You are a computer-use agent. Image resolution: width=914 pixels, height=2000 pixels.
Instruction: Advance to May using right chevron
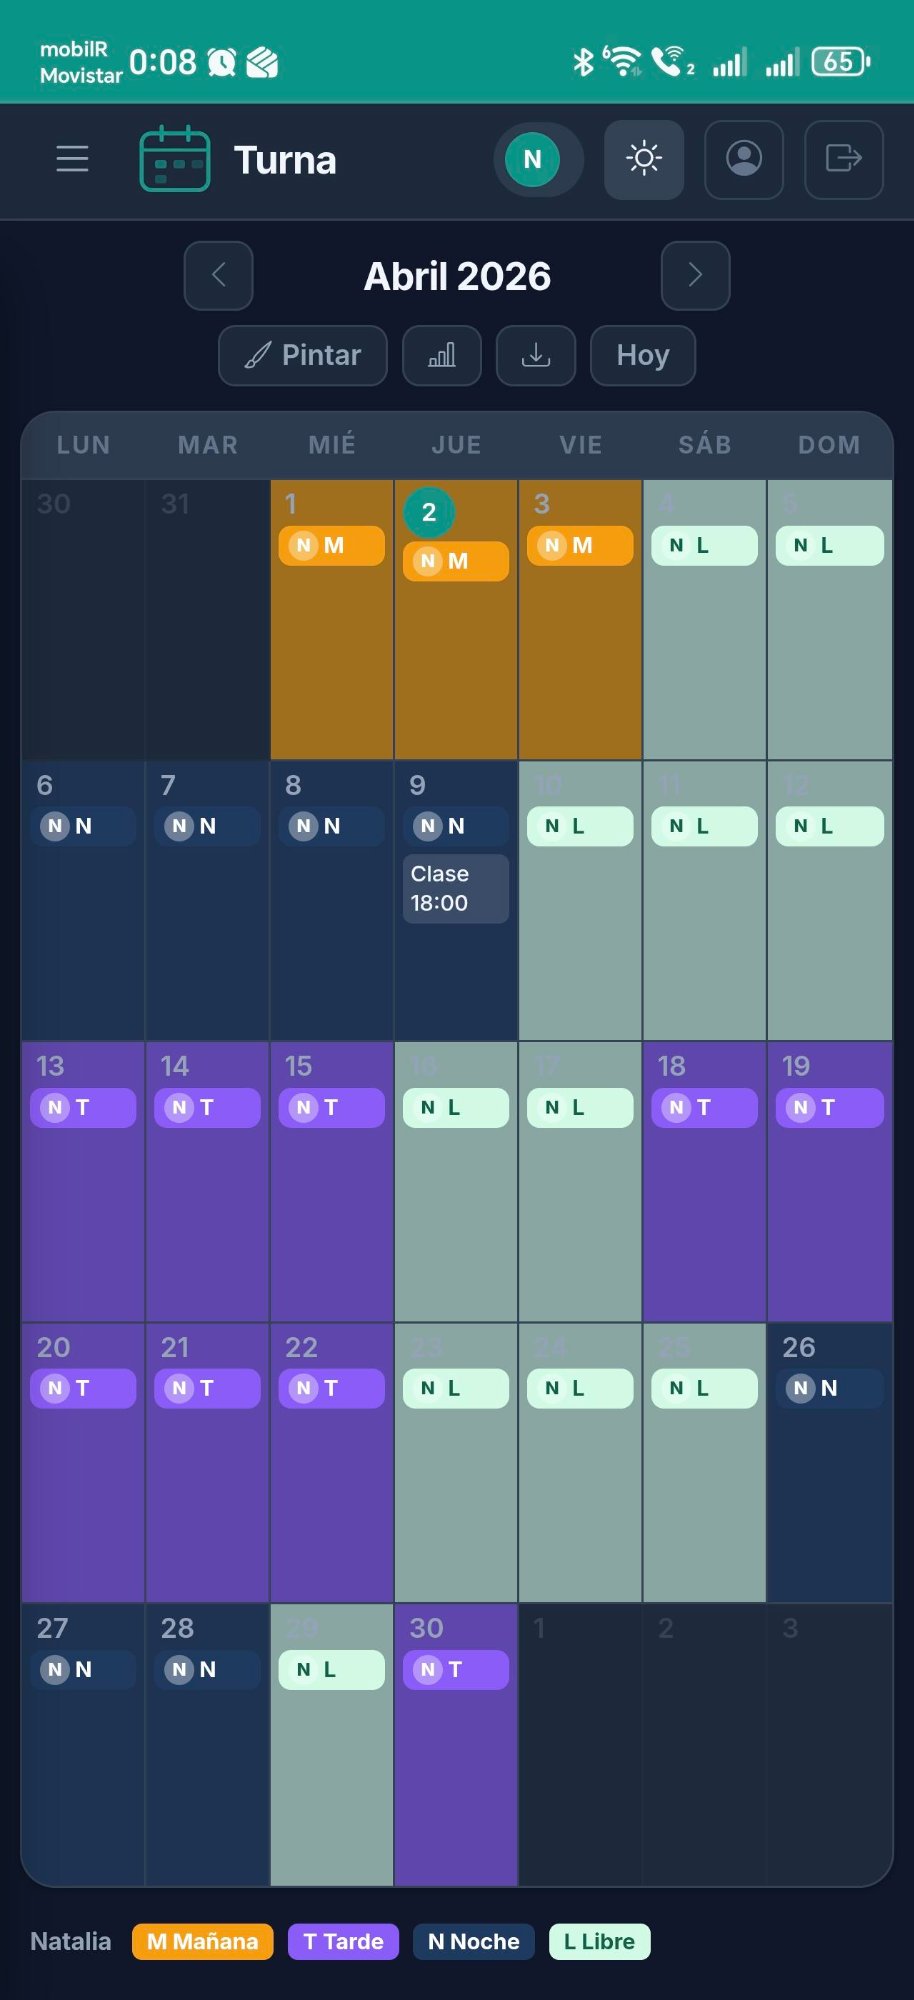695,276
